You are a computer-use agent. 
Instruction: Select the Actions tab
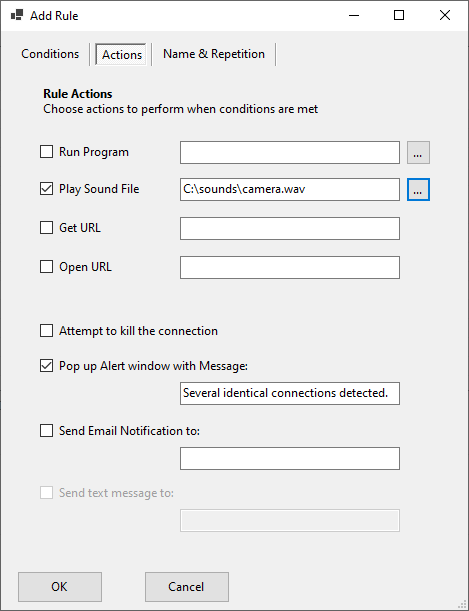122,55
